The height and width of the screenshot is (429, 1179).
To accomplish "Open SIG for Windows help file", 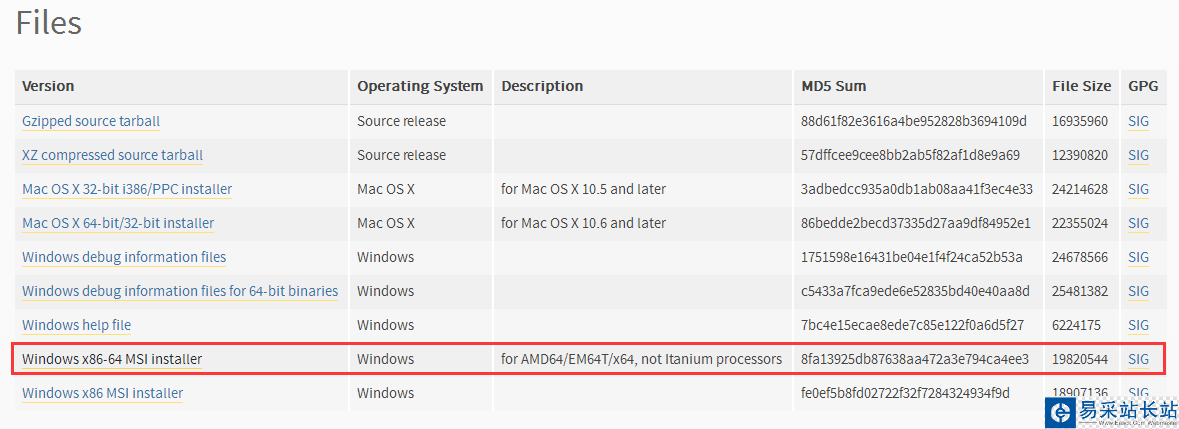I will [x=1138, y=325].
